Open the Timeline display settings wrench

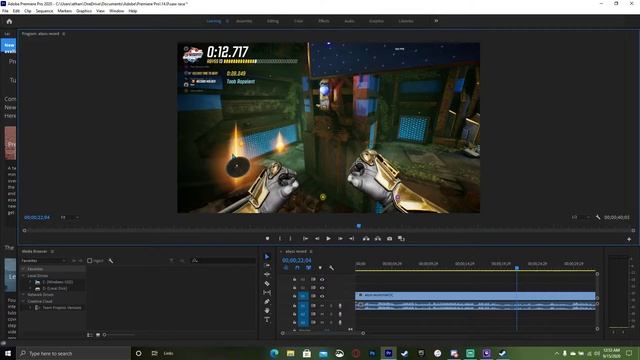click(331, 268)
